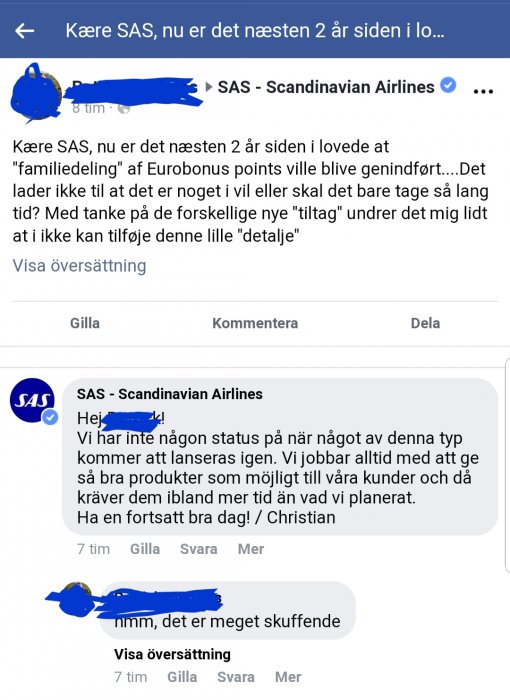Like the post with Gilla button

(x=85, y=323)
